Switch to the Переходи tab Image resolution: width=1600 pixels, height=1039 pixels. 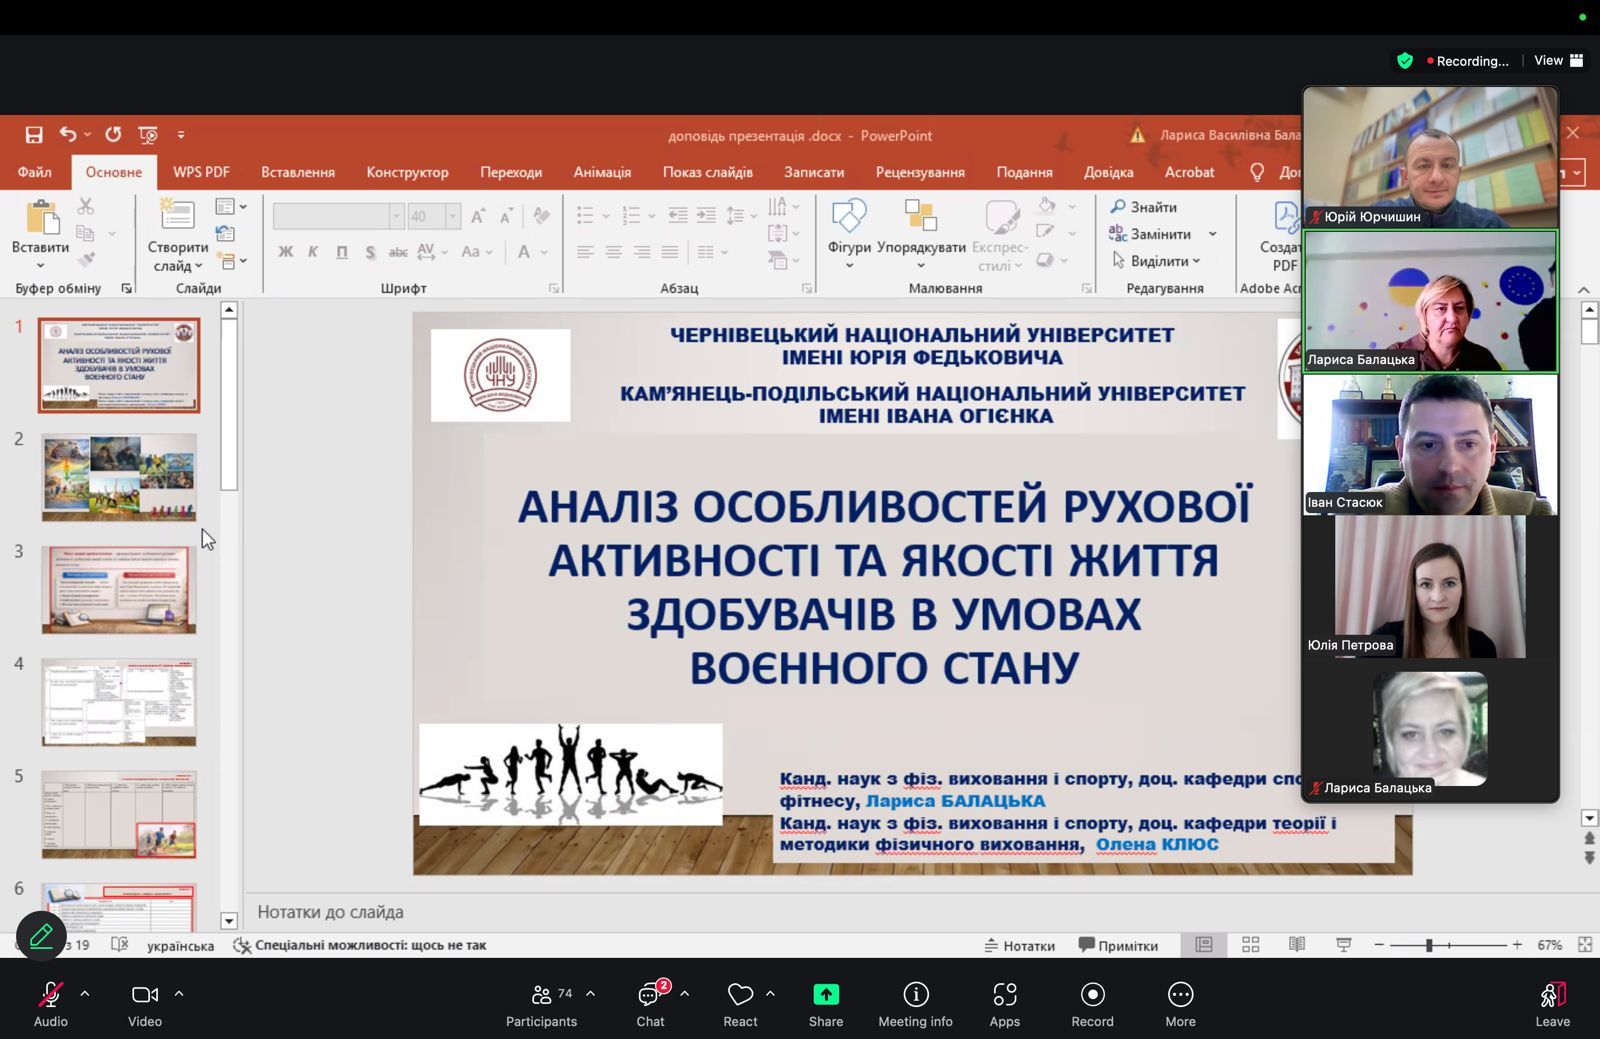pyautogui.click(x=511, y=172)
